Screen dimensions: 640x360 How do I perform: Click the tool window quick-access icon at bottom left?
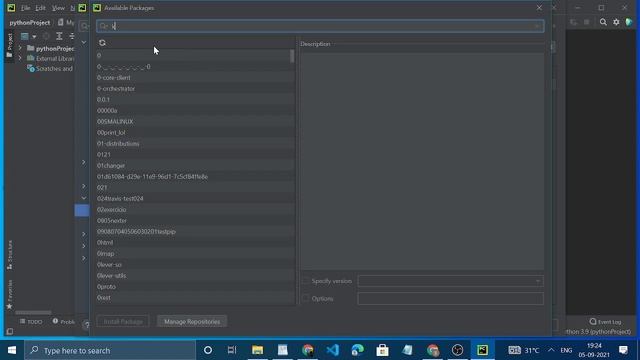click(10, 331)
